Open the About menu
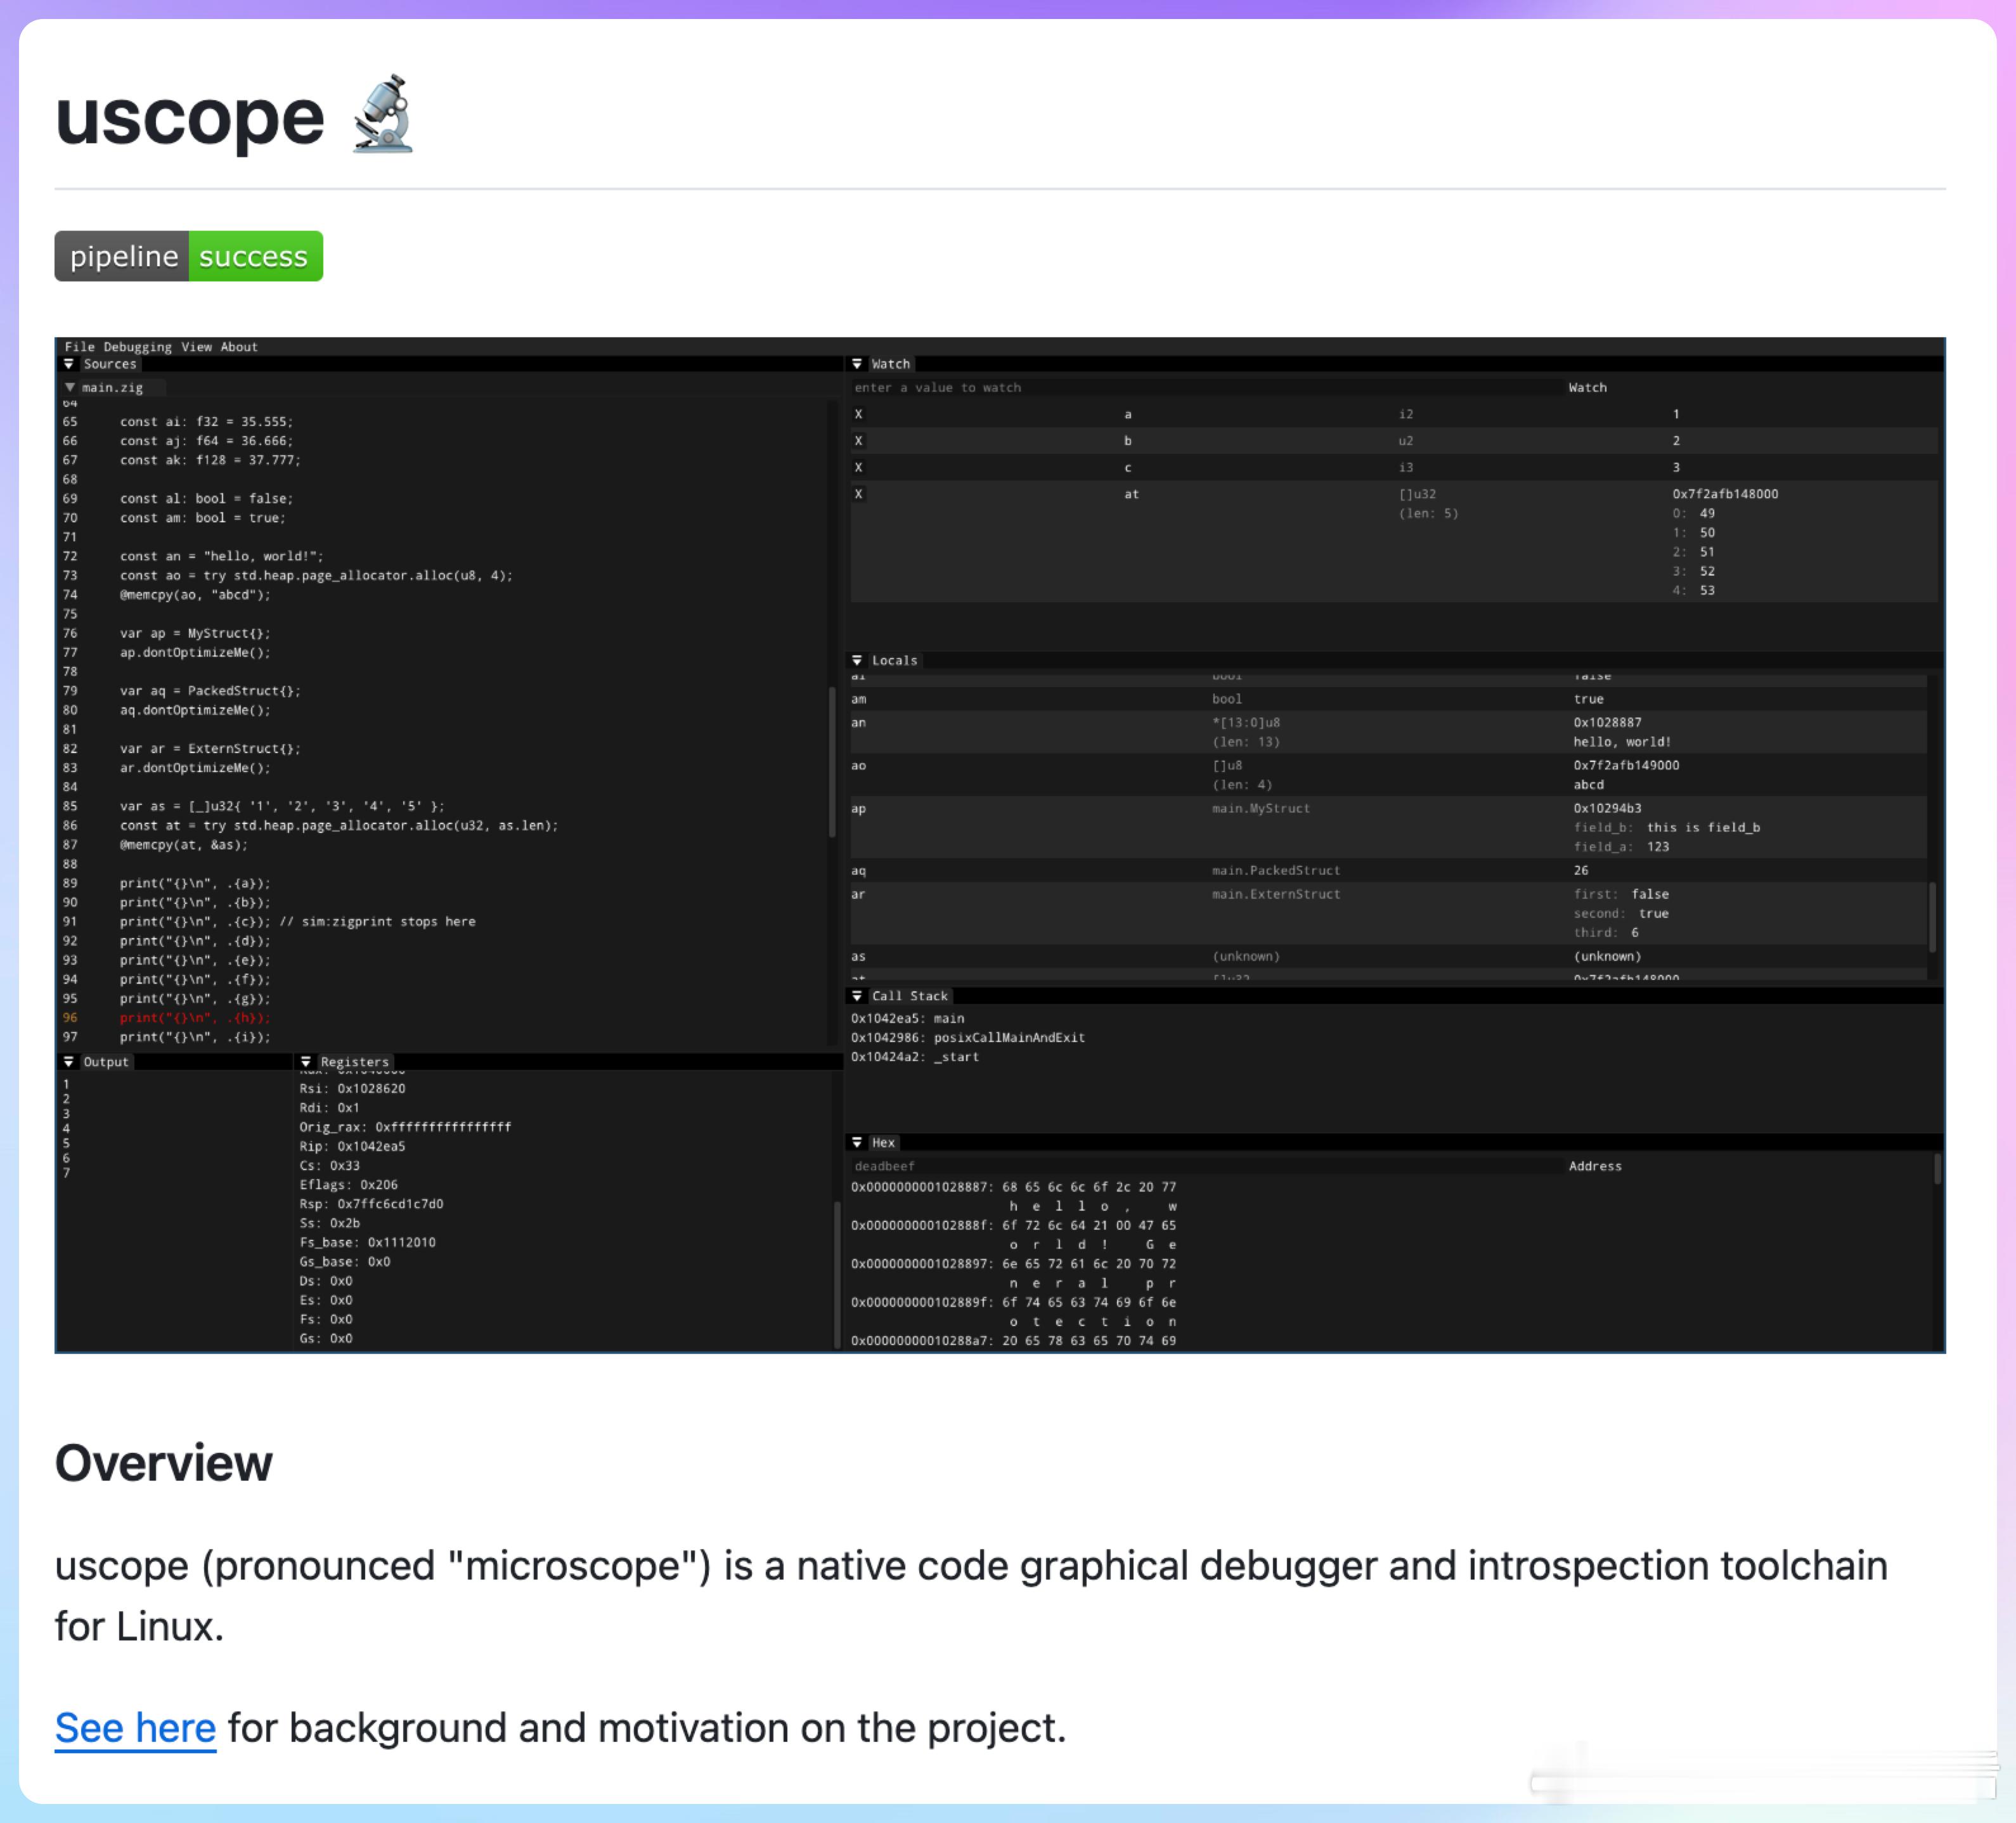 click(x=239, y=347)
